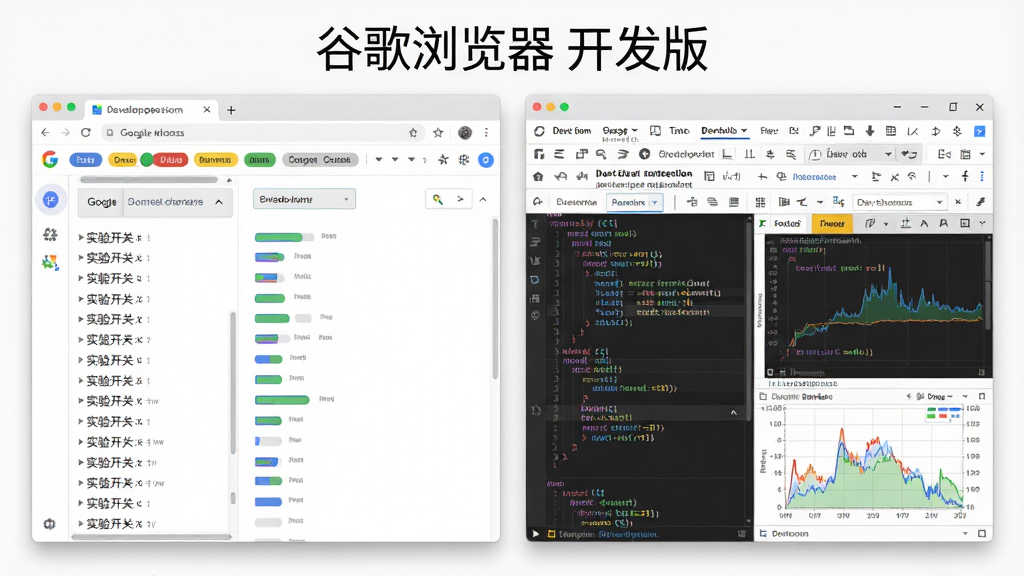Go to the home icon in DevTools third row
This screenshot has width=1024, height=576.
tap(538, 177)
